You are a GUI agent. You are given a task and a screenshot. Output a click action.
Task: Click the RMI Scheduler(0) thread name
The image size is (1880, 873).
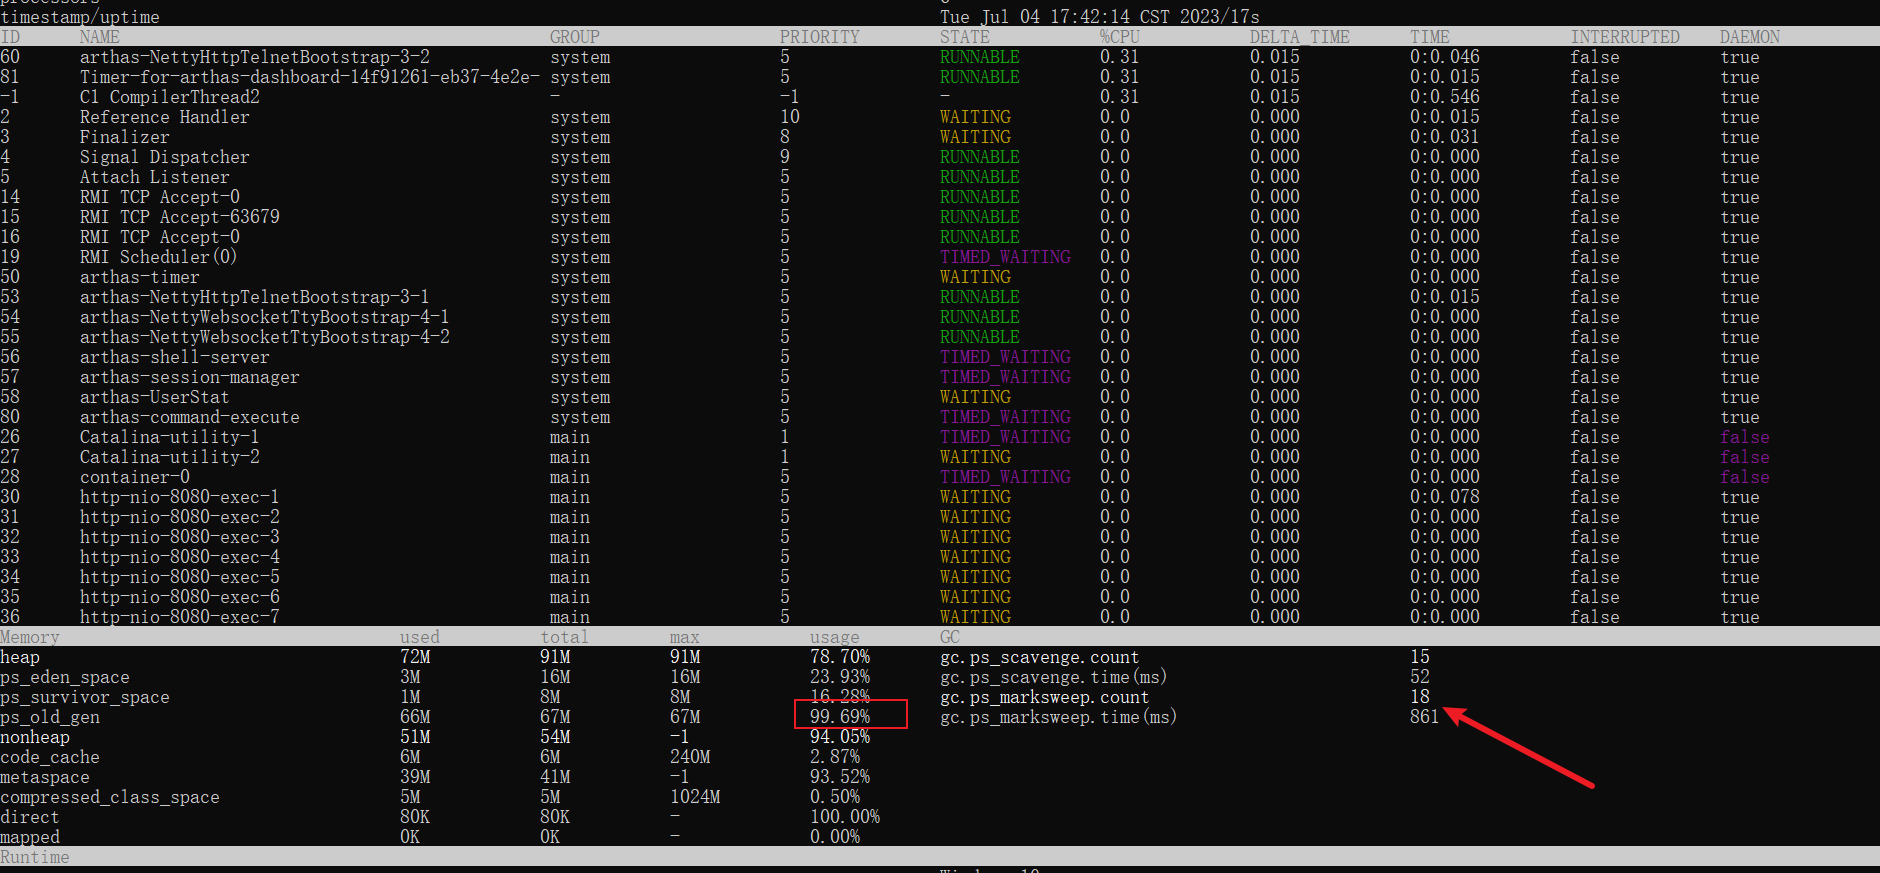click(158, 257)
